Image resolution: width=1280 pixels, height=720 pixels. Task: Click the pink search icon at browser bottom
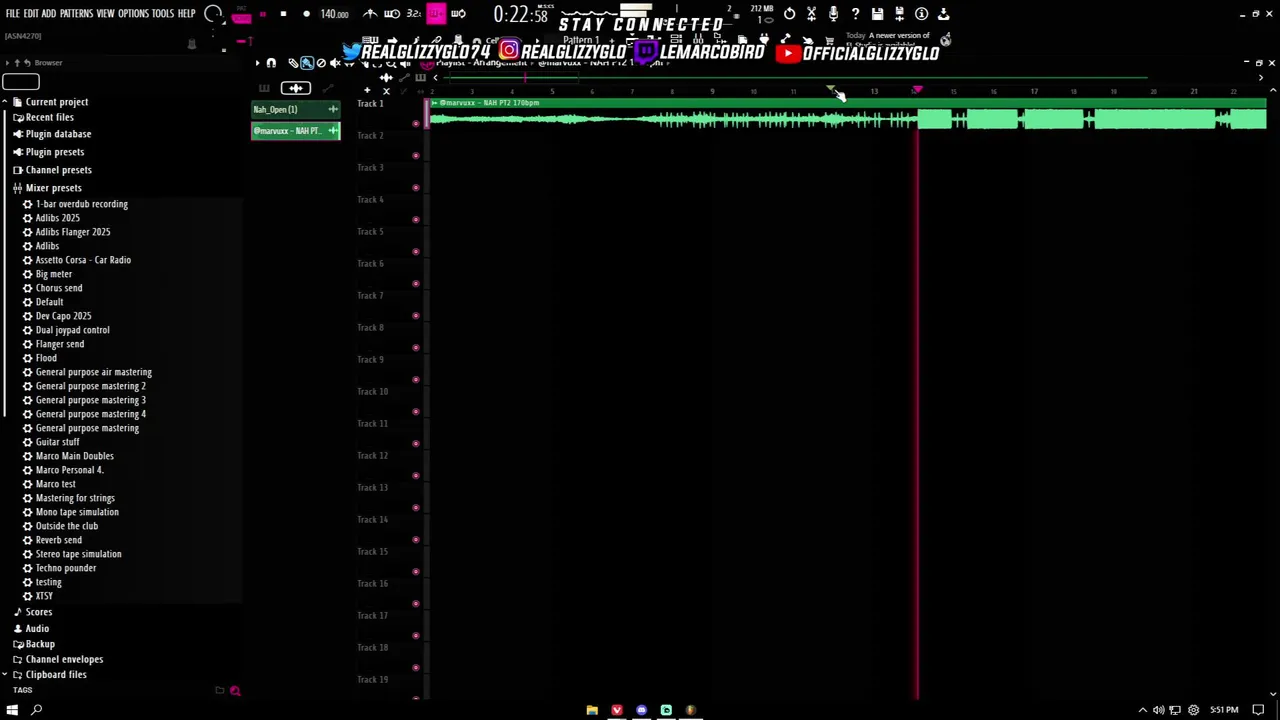[235, 691]
